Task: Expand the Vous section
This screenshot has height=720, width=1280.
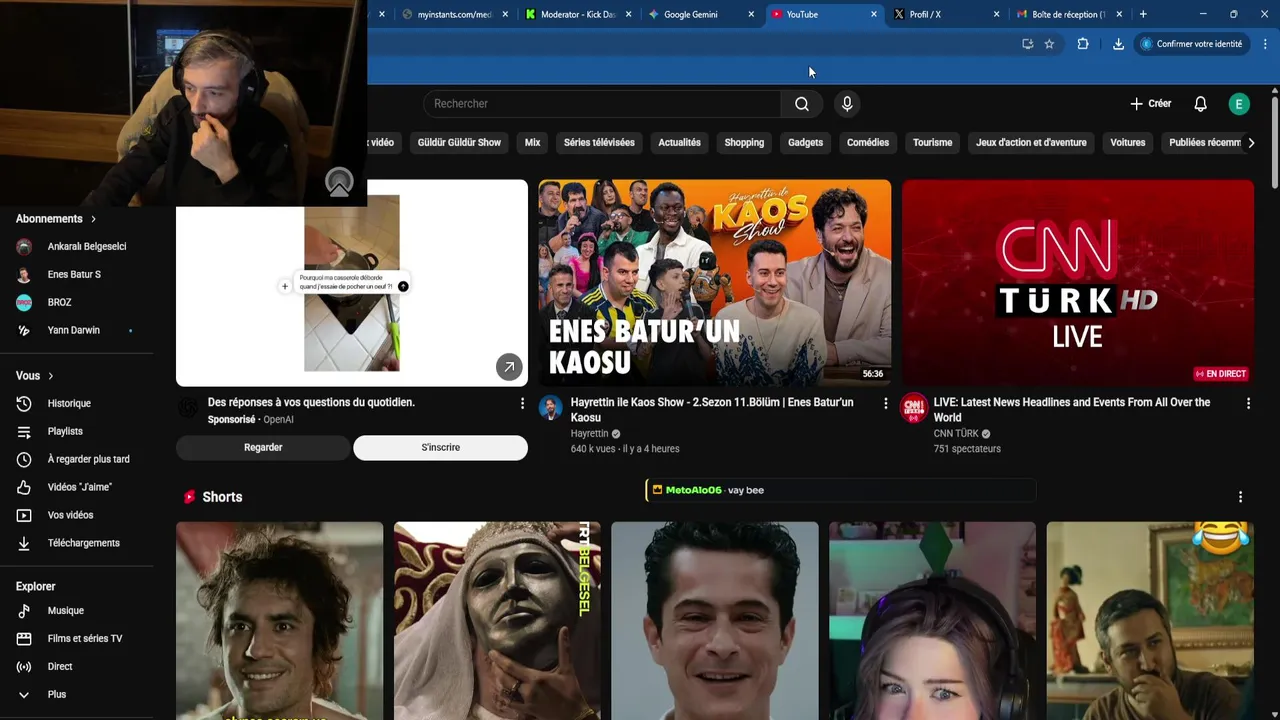Action: point(35,376)
